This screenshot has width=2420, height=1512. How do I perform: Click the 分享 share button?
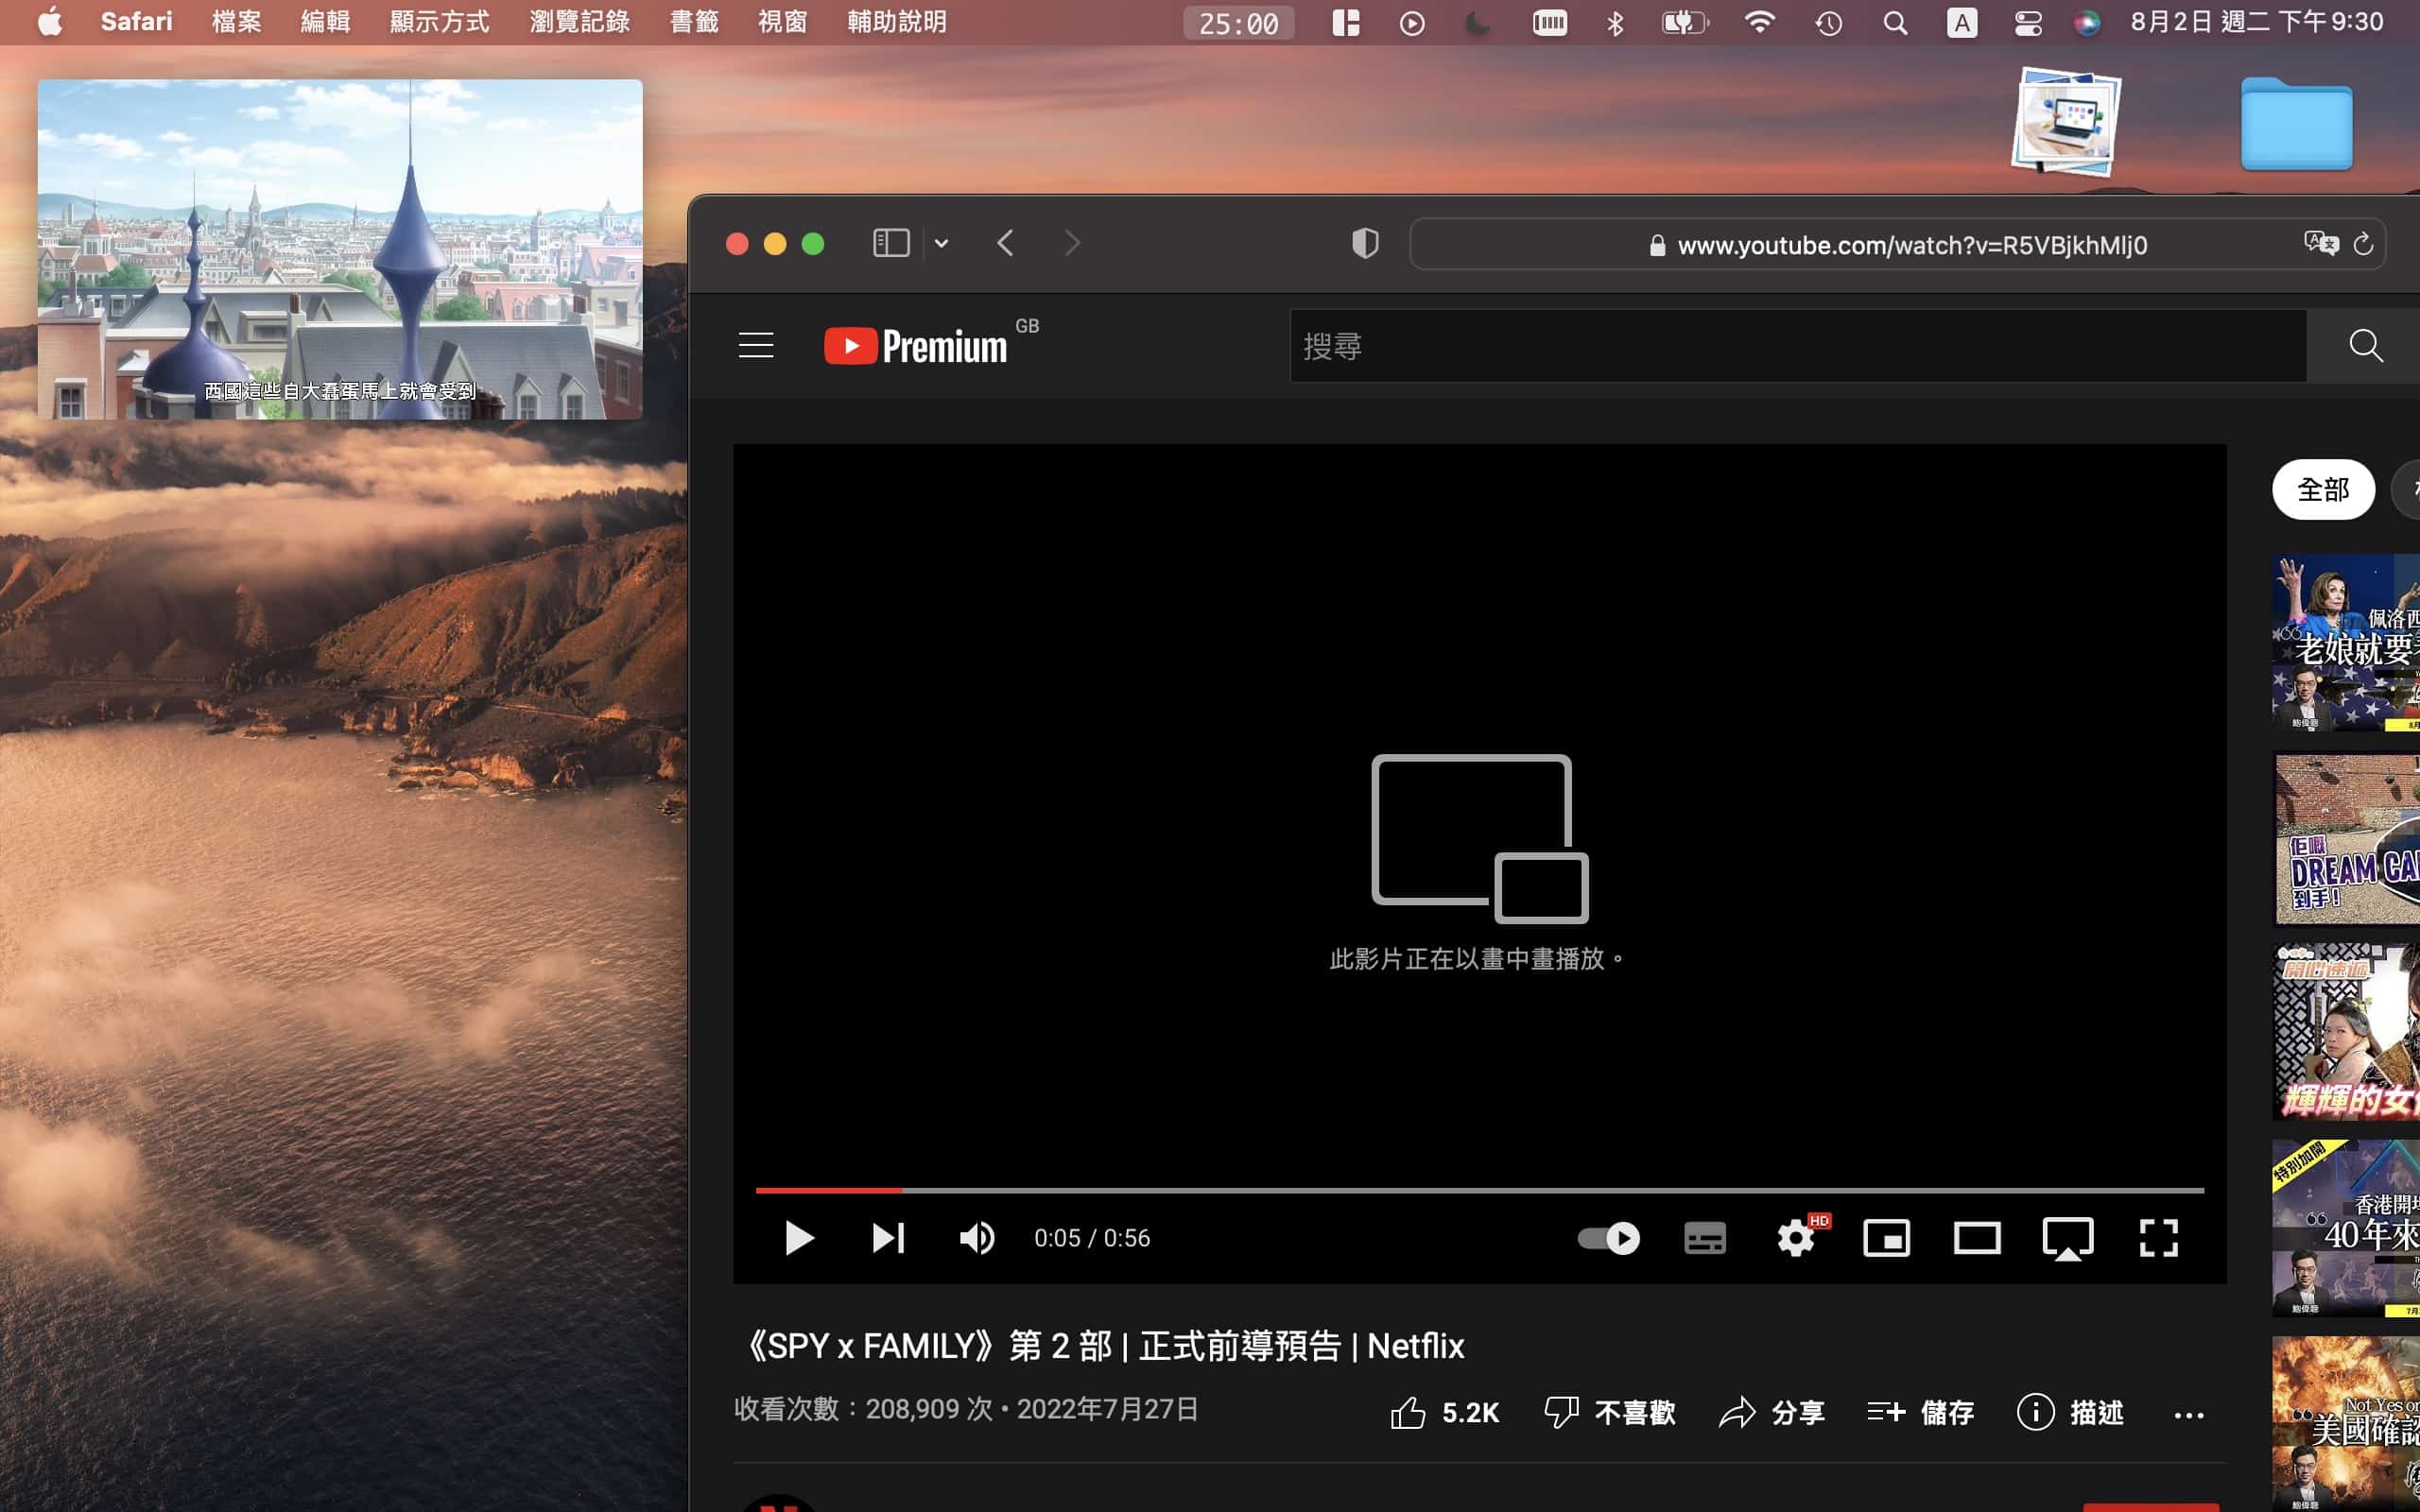(x=1772, y=1412)
